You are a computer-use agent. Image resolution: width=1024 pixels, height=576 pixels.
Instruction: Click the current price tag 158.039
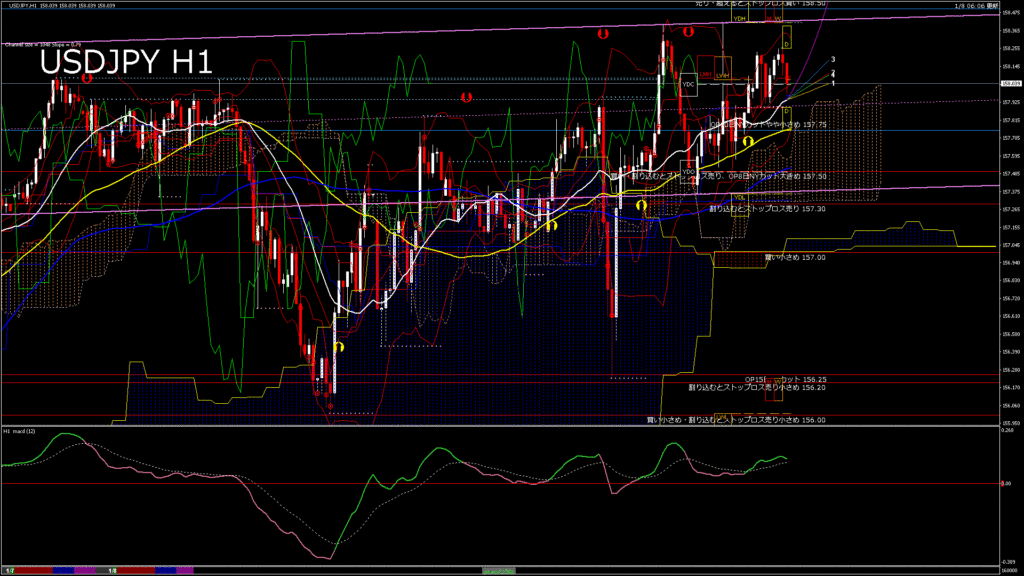(1011, 84)
